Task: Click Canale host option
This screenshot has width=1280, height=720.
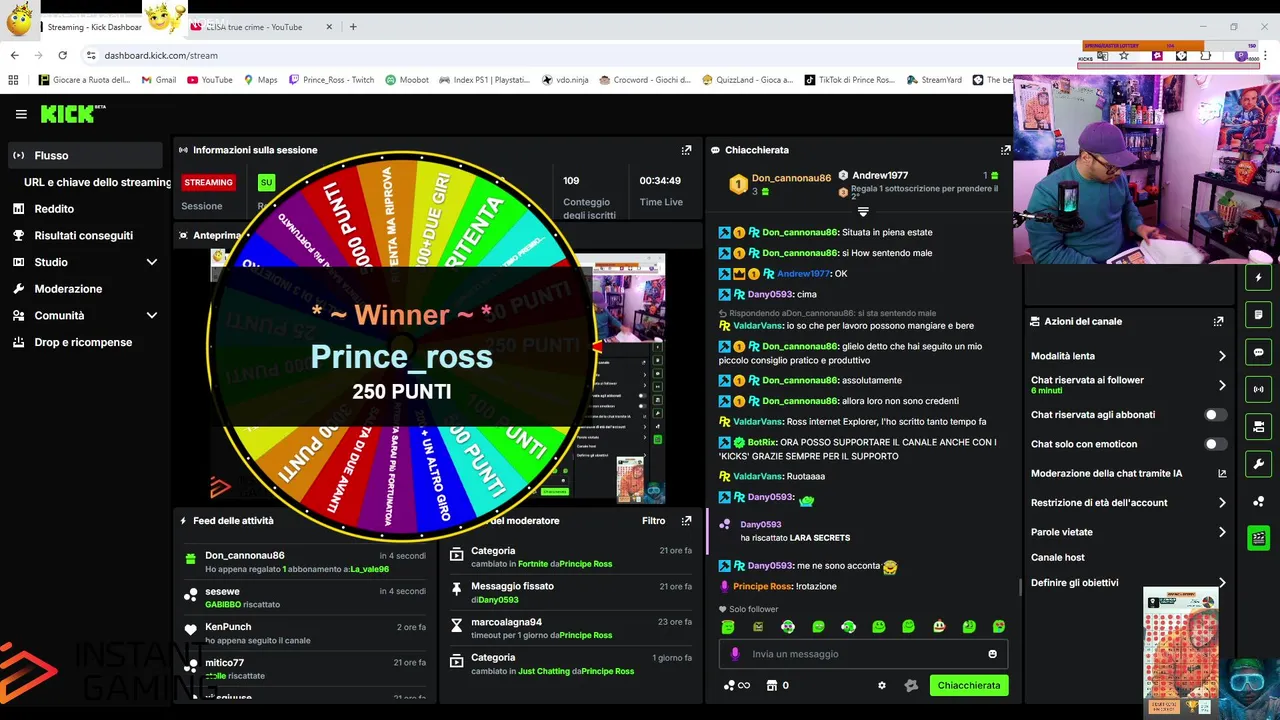Action: pyautogui.click(x=1058, y=557)
